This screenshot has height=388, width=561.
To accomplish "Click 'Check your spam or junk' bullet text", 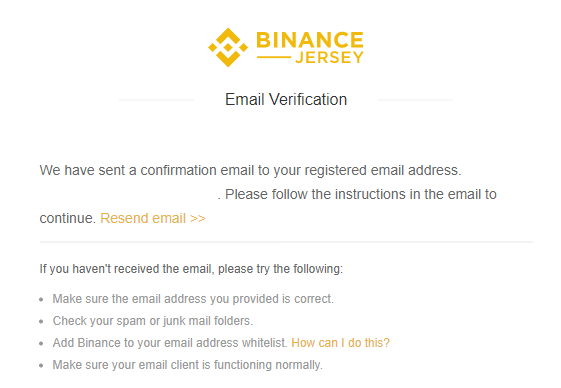I will 153,321.
